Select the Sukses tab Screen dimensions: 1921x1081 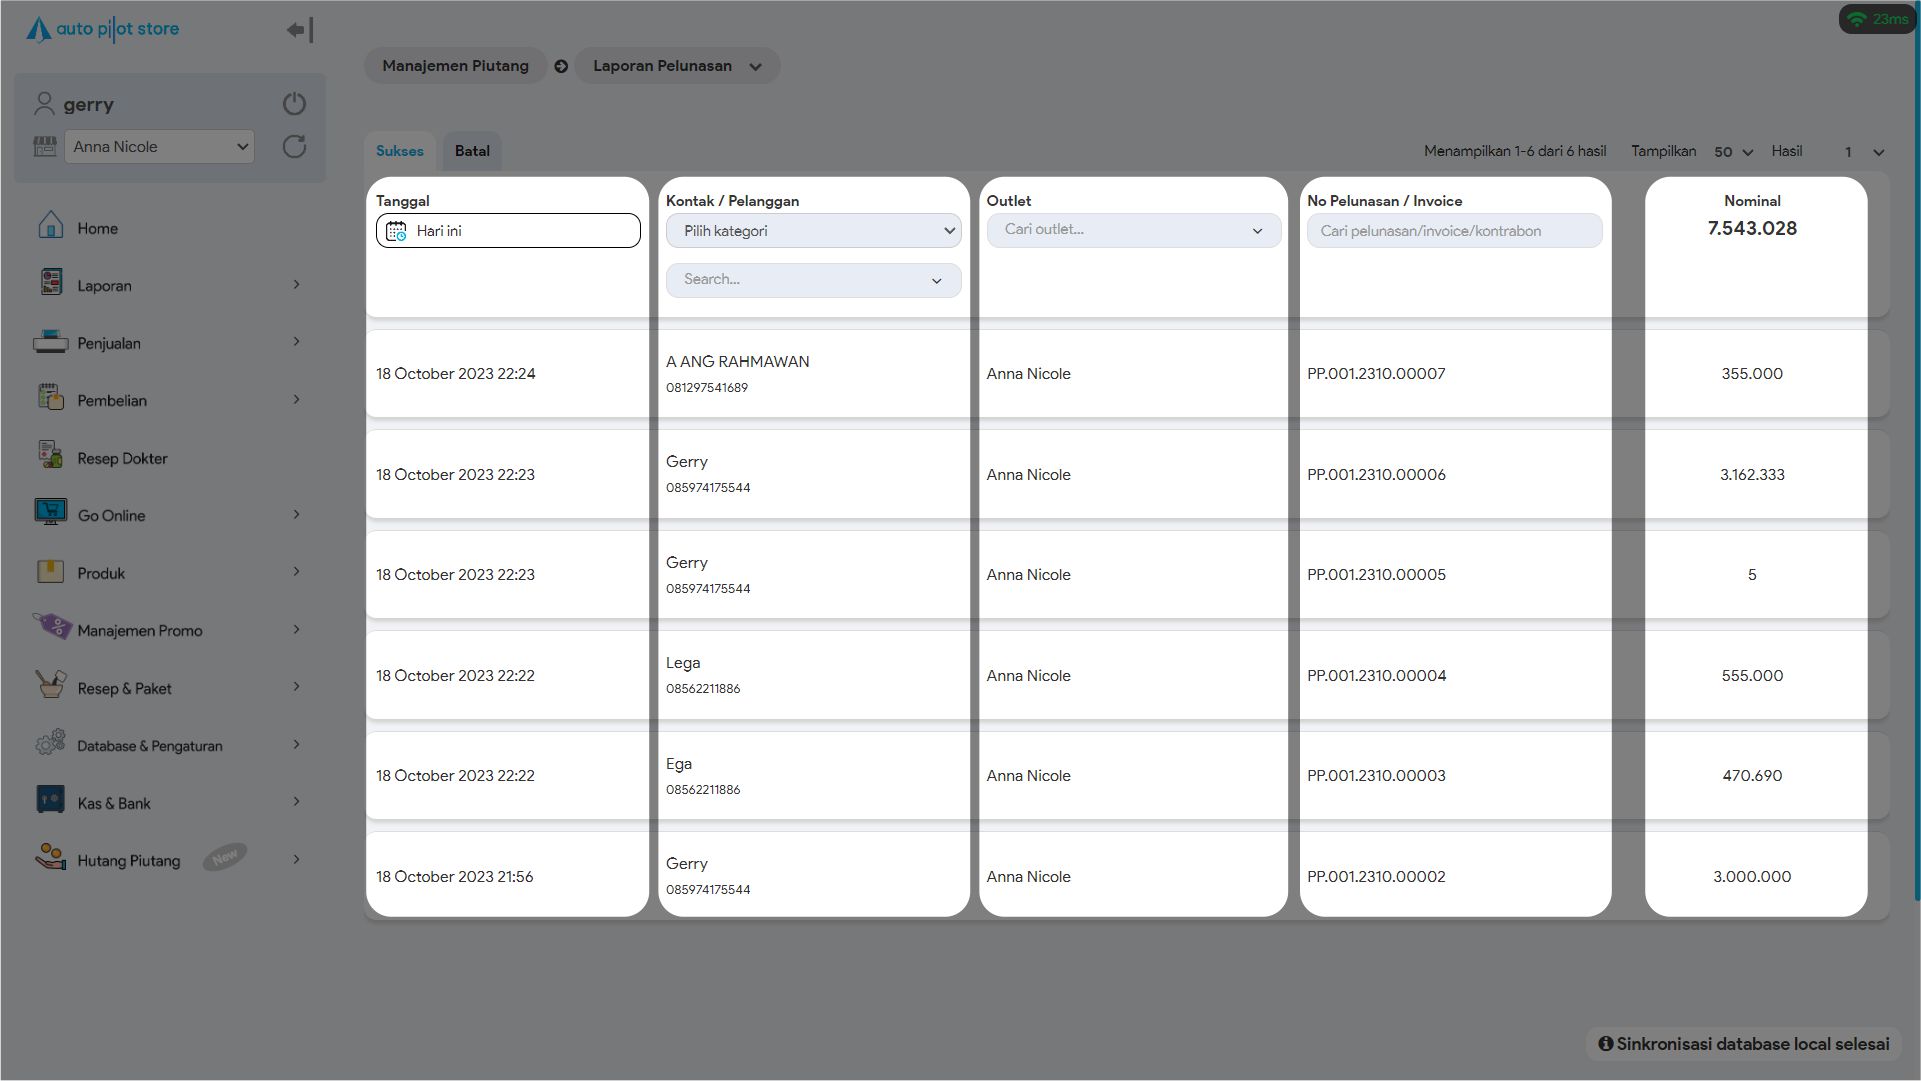[x=399, y=151]
